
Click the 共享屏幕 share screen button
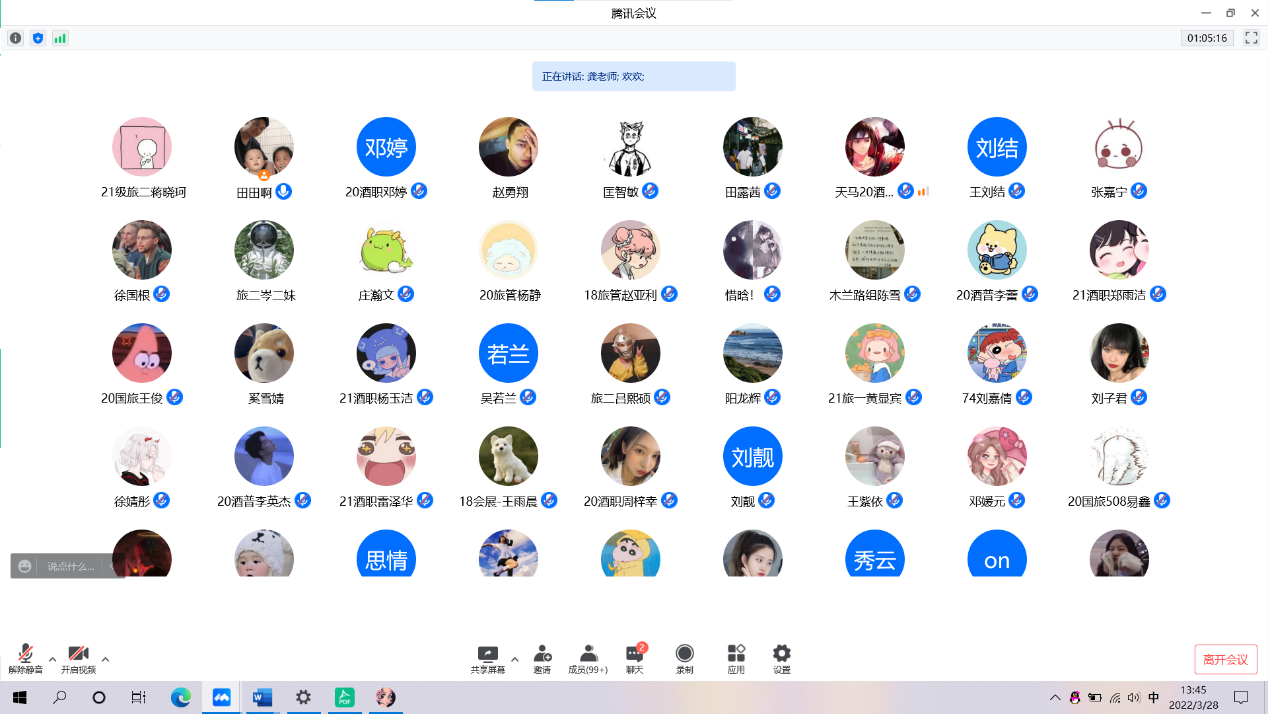488,658
